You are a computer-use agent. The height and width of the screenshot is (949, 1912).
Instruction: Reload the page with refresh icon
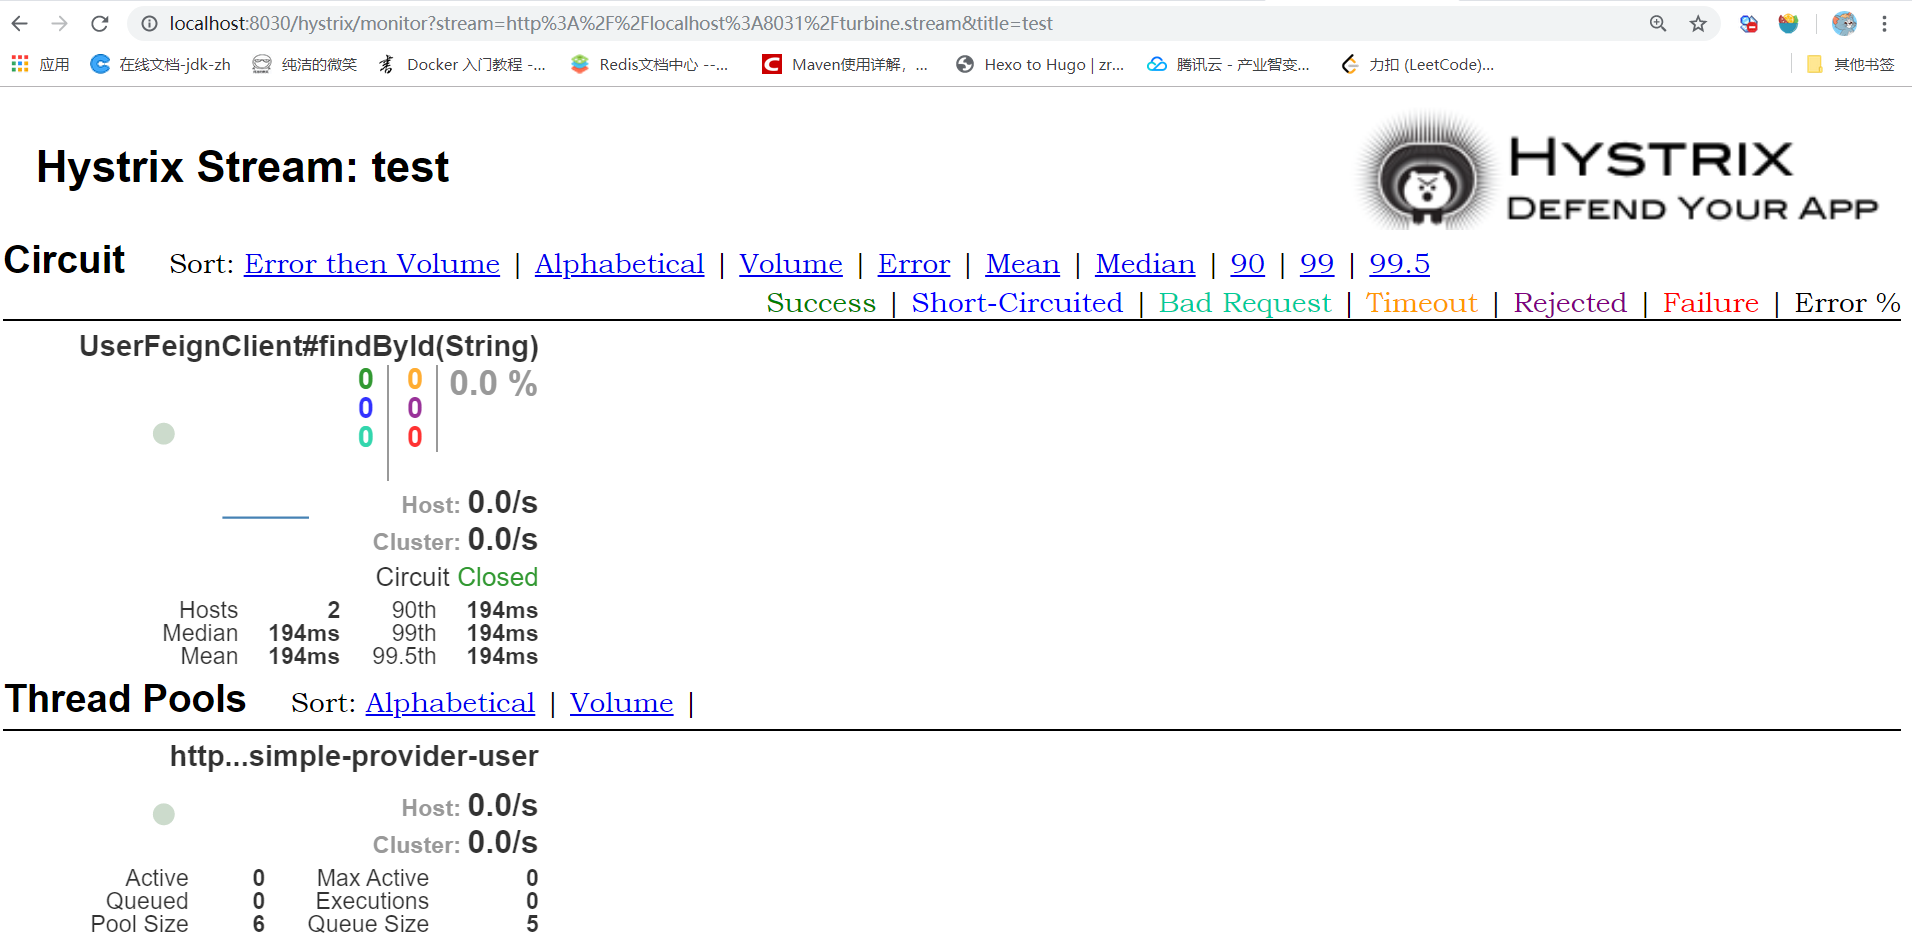pyautogui.click(x=99, y=23)
